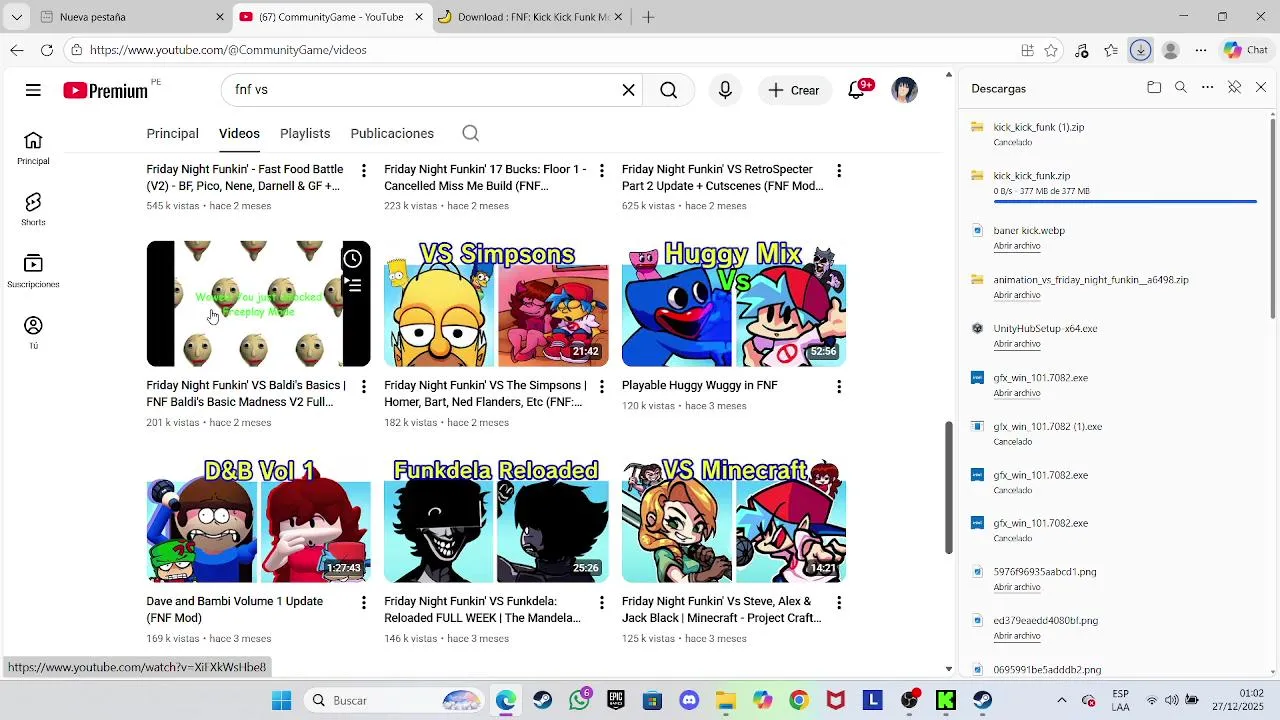Go to Principal in the YouTube sidebar
Image resolution: width=1280 pixels, height=720 pixels.
coord(33,148)
